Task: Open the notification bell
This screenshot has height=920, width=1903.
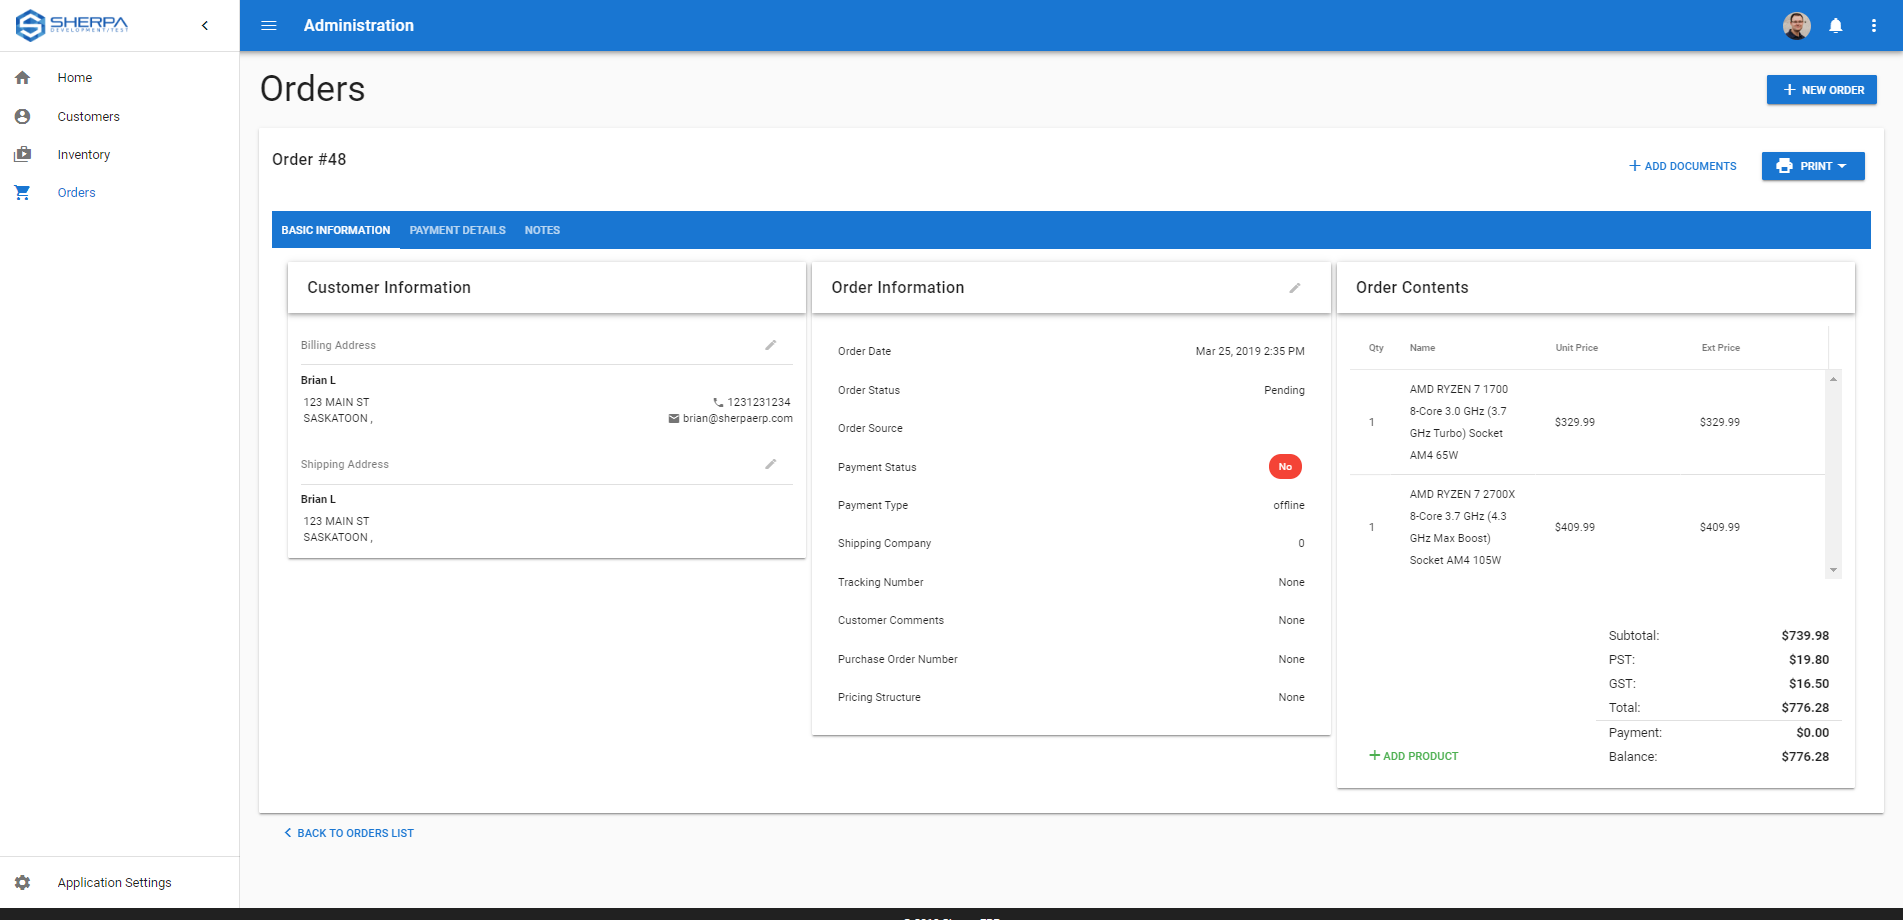Action: pos(1836,25)
